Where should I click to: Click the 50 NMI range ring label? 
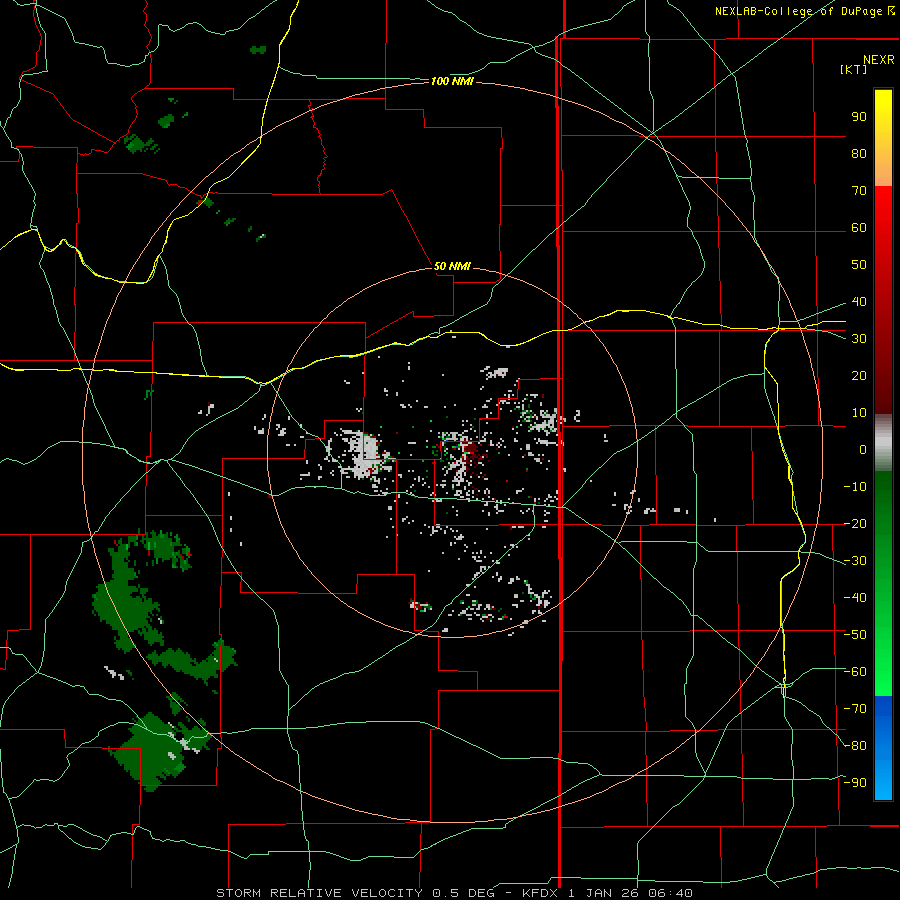(x=452, y=266)
